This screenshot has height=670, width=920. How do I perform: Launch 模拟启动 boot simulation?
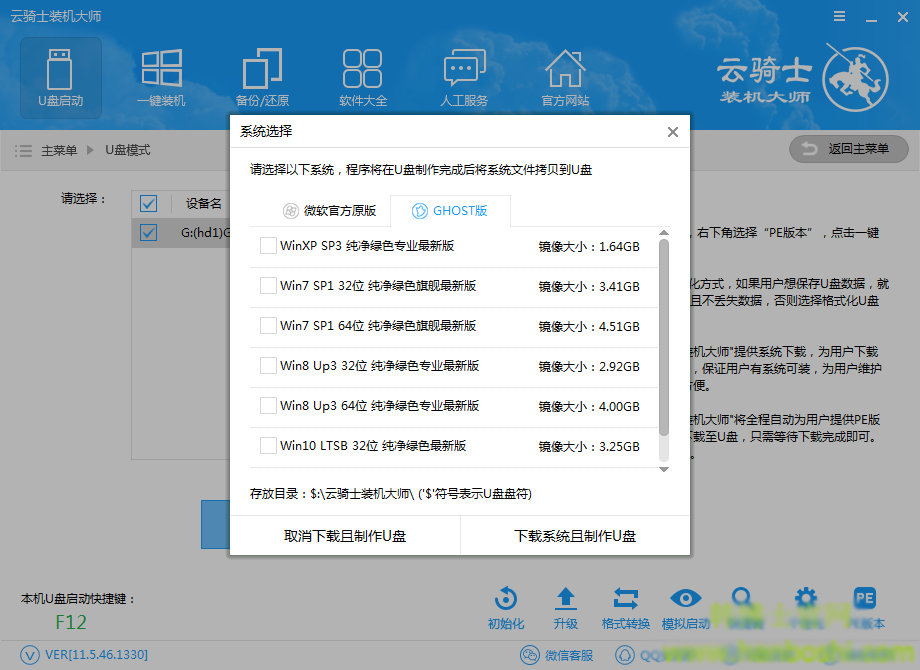pos(686,605)
